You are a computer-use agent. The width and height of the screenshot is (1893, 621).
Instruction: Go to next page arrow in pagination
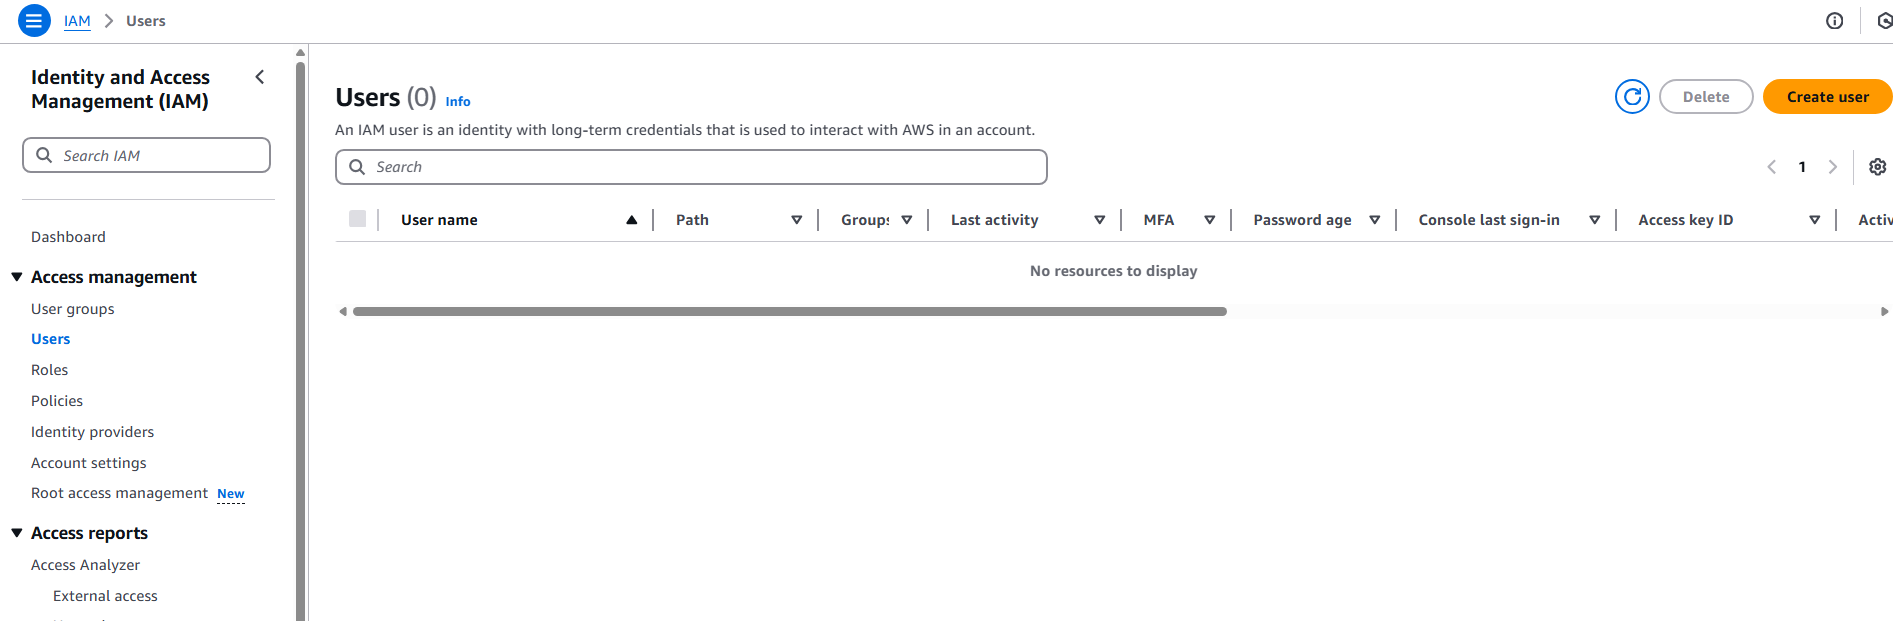1832,167
